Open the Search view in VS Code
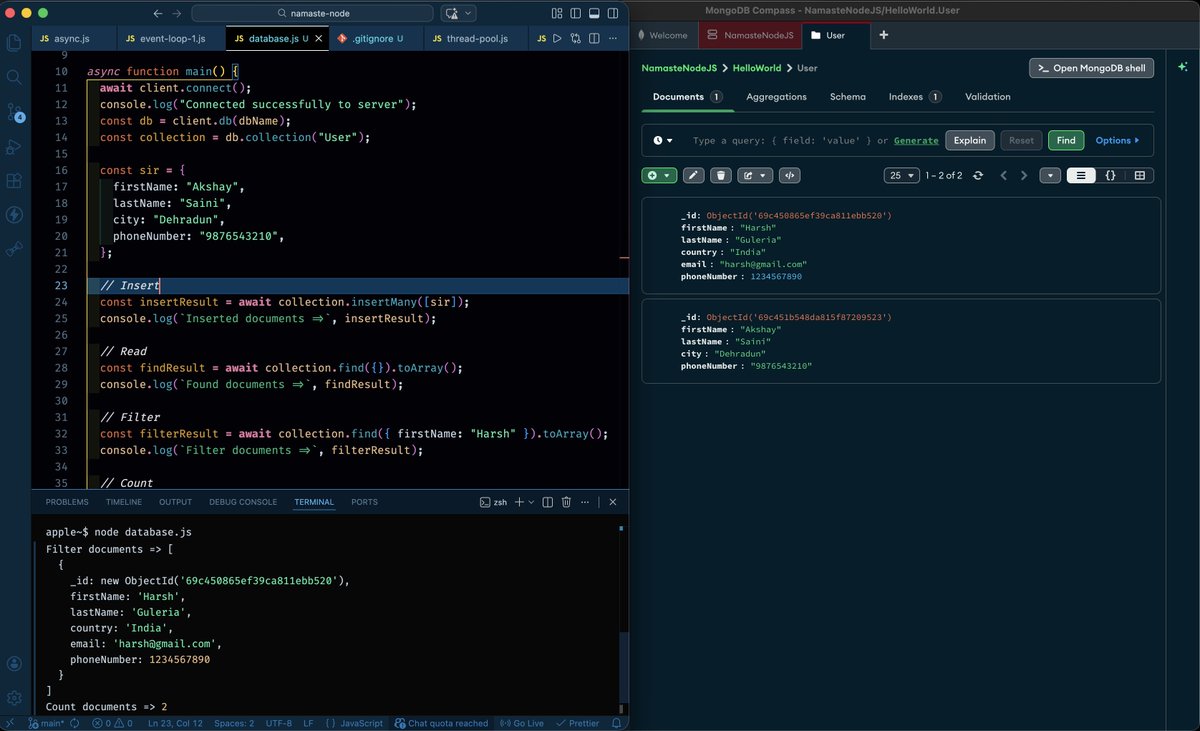The height and width of the screenshot is (731, 1200). pyautogui.click(x=14, y=77)
